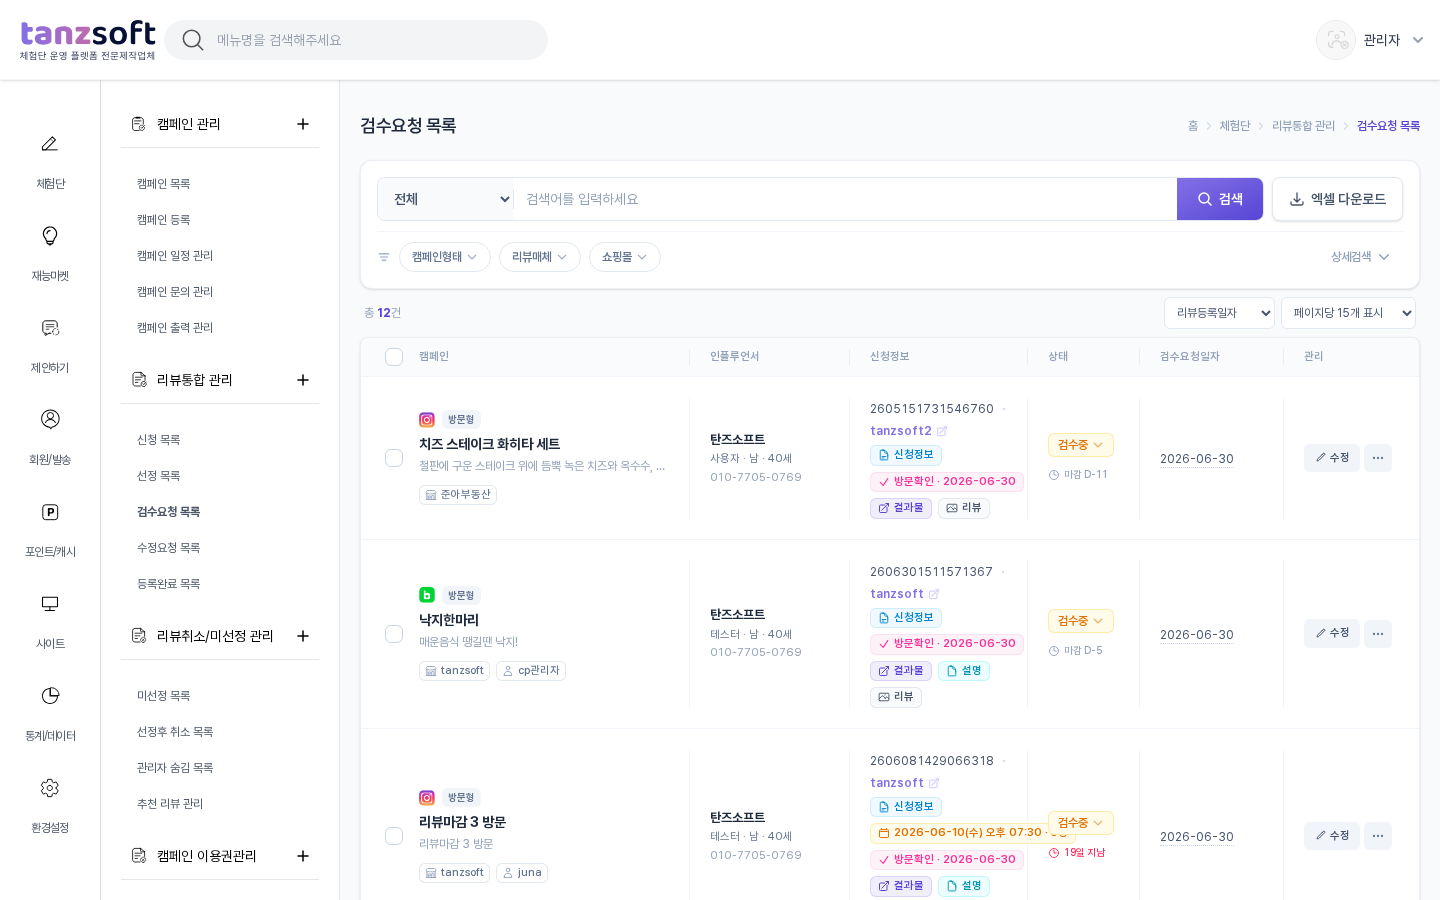
Task: Open the 회원/발송 user icon
Action: point(49,419)
